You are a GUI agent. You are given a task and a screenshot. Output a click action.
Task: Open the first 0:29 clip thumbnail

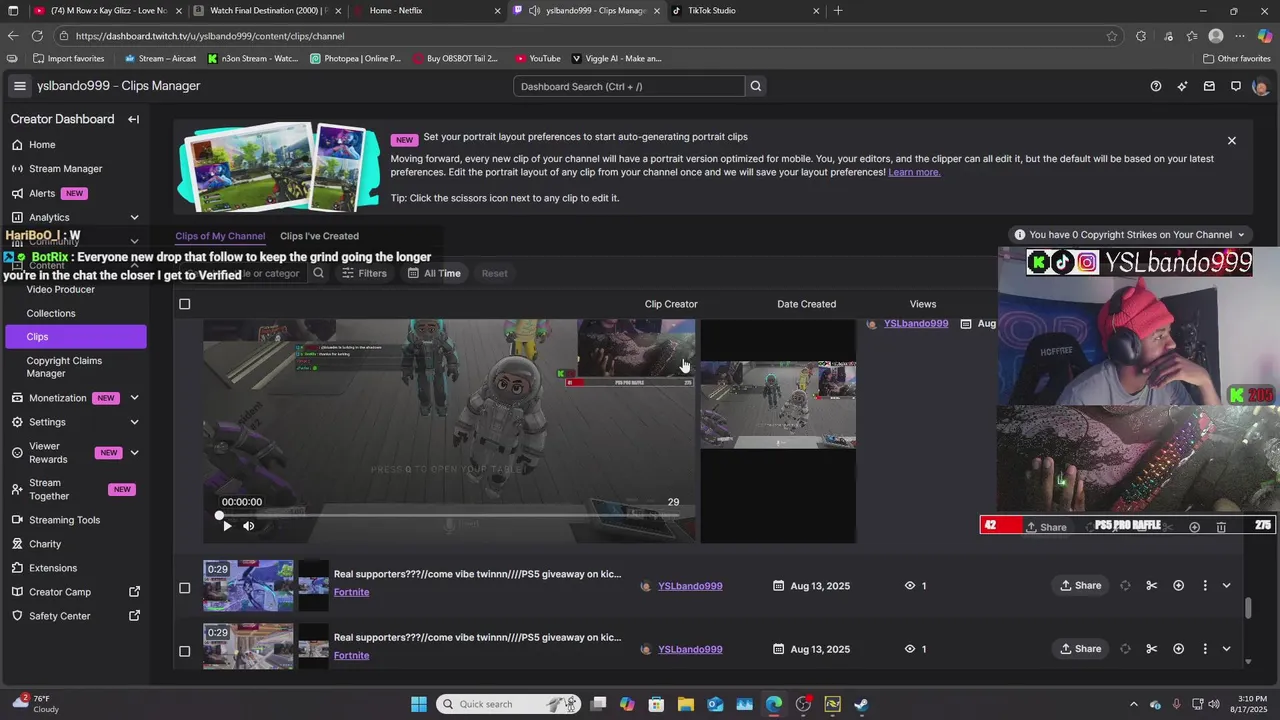pos(248,586)
